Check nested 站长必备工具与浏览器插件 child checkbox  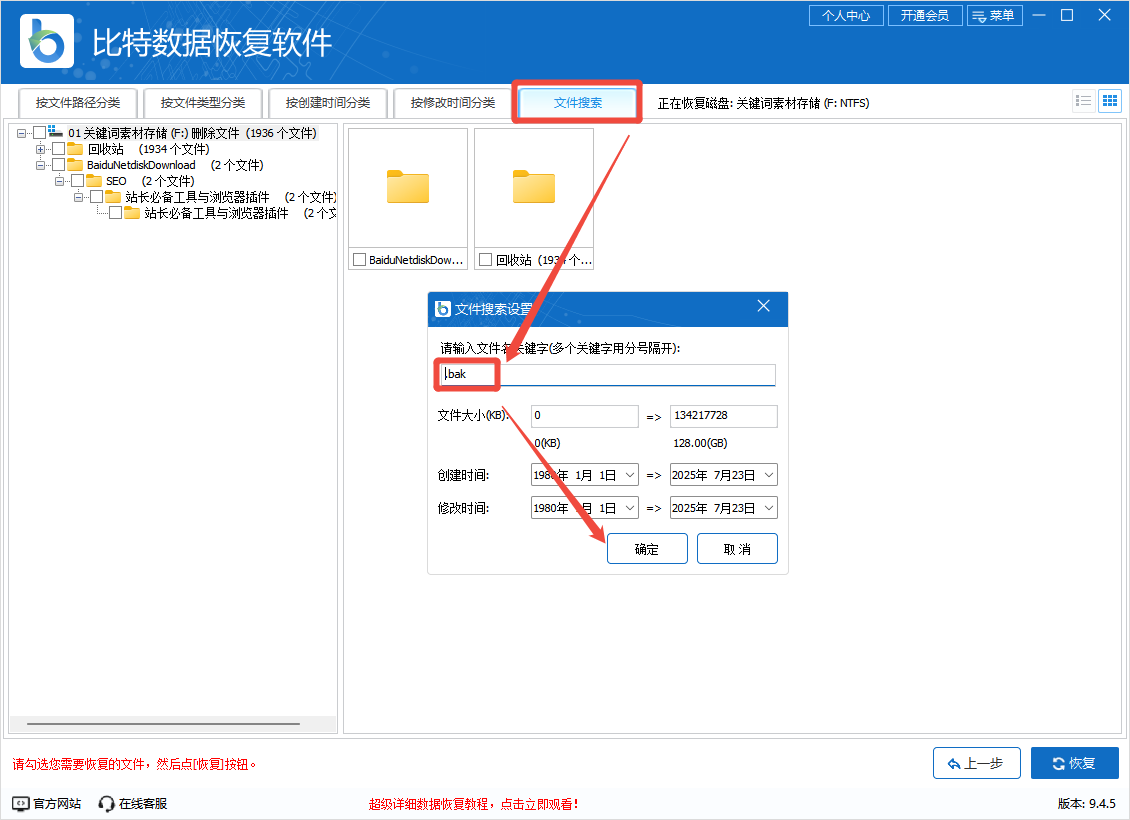coord(115,213)
